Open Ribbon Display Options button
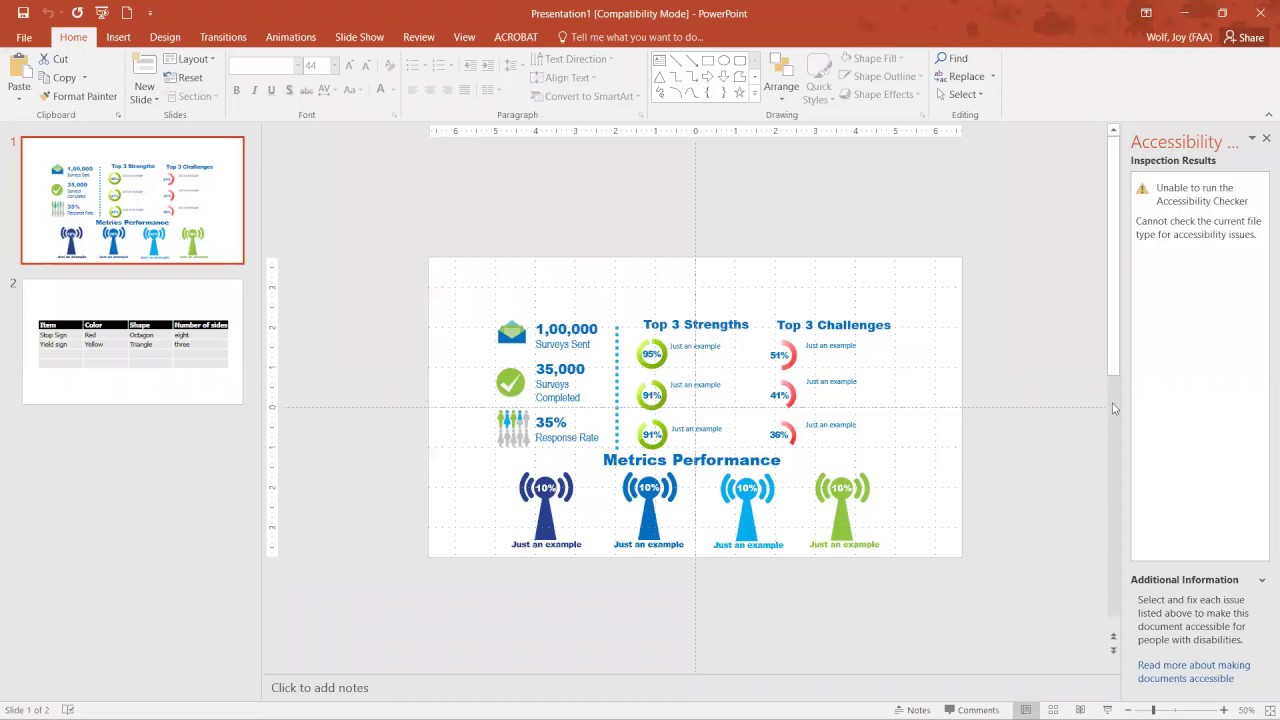1280x720 pixels. (1146, 13)
